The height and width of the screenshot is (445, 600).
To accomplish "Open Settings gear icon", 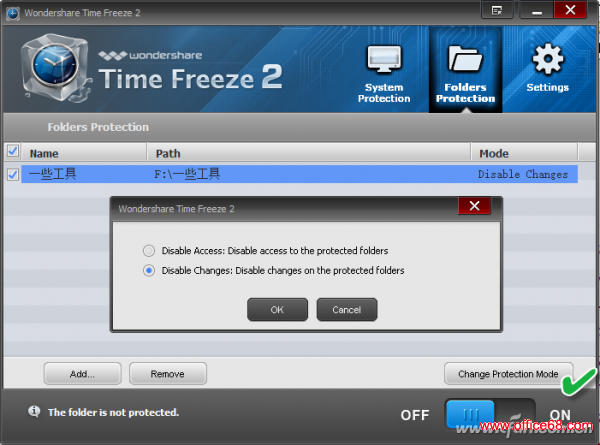I will click(548, 59).
